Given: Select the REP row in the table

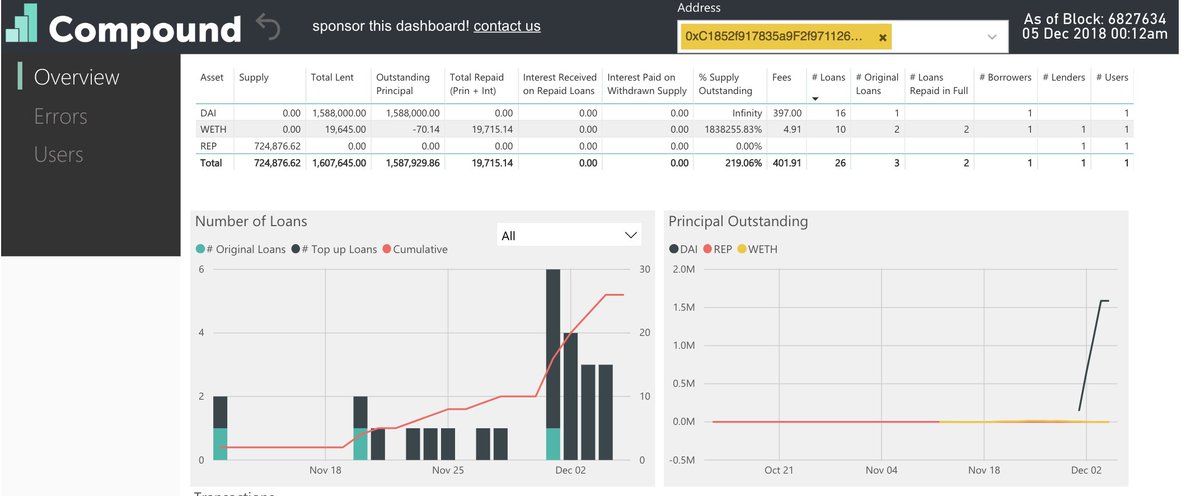Looking at the screenshot, I should [x=665, y=145].
